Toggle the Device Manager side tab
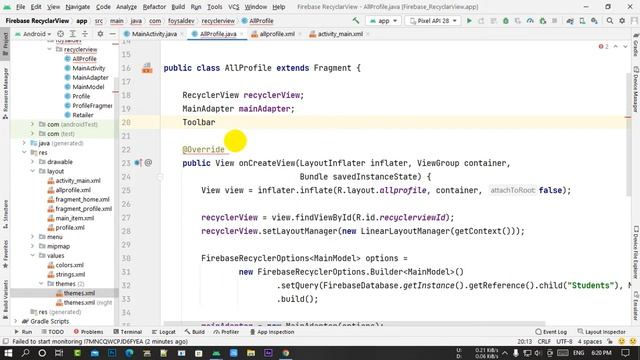640x360 pixels. click(636, 89)
